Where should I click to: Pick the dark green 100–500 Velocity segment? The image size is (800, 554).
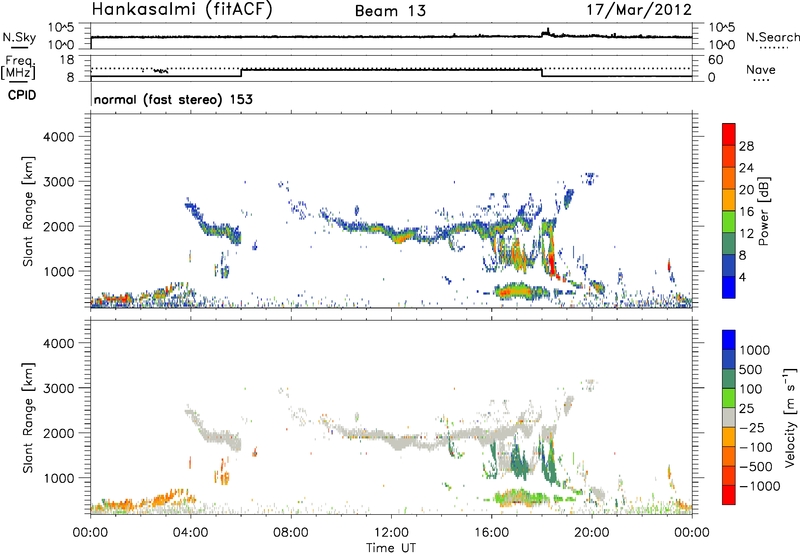(x=729, y=379)
